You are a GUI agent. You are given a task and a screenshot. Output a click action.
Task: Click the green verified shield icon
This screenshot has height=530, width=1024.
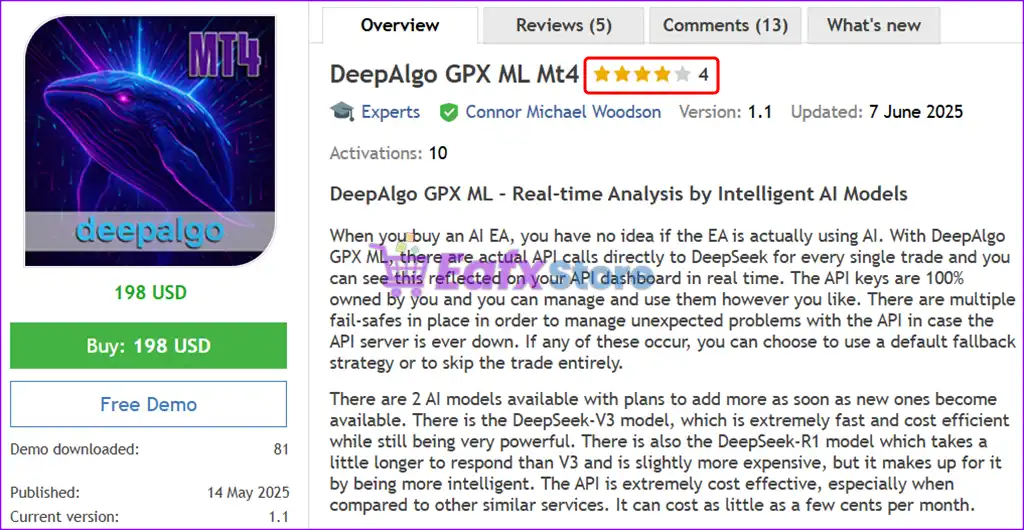(x=449, y=112)
